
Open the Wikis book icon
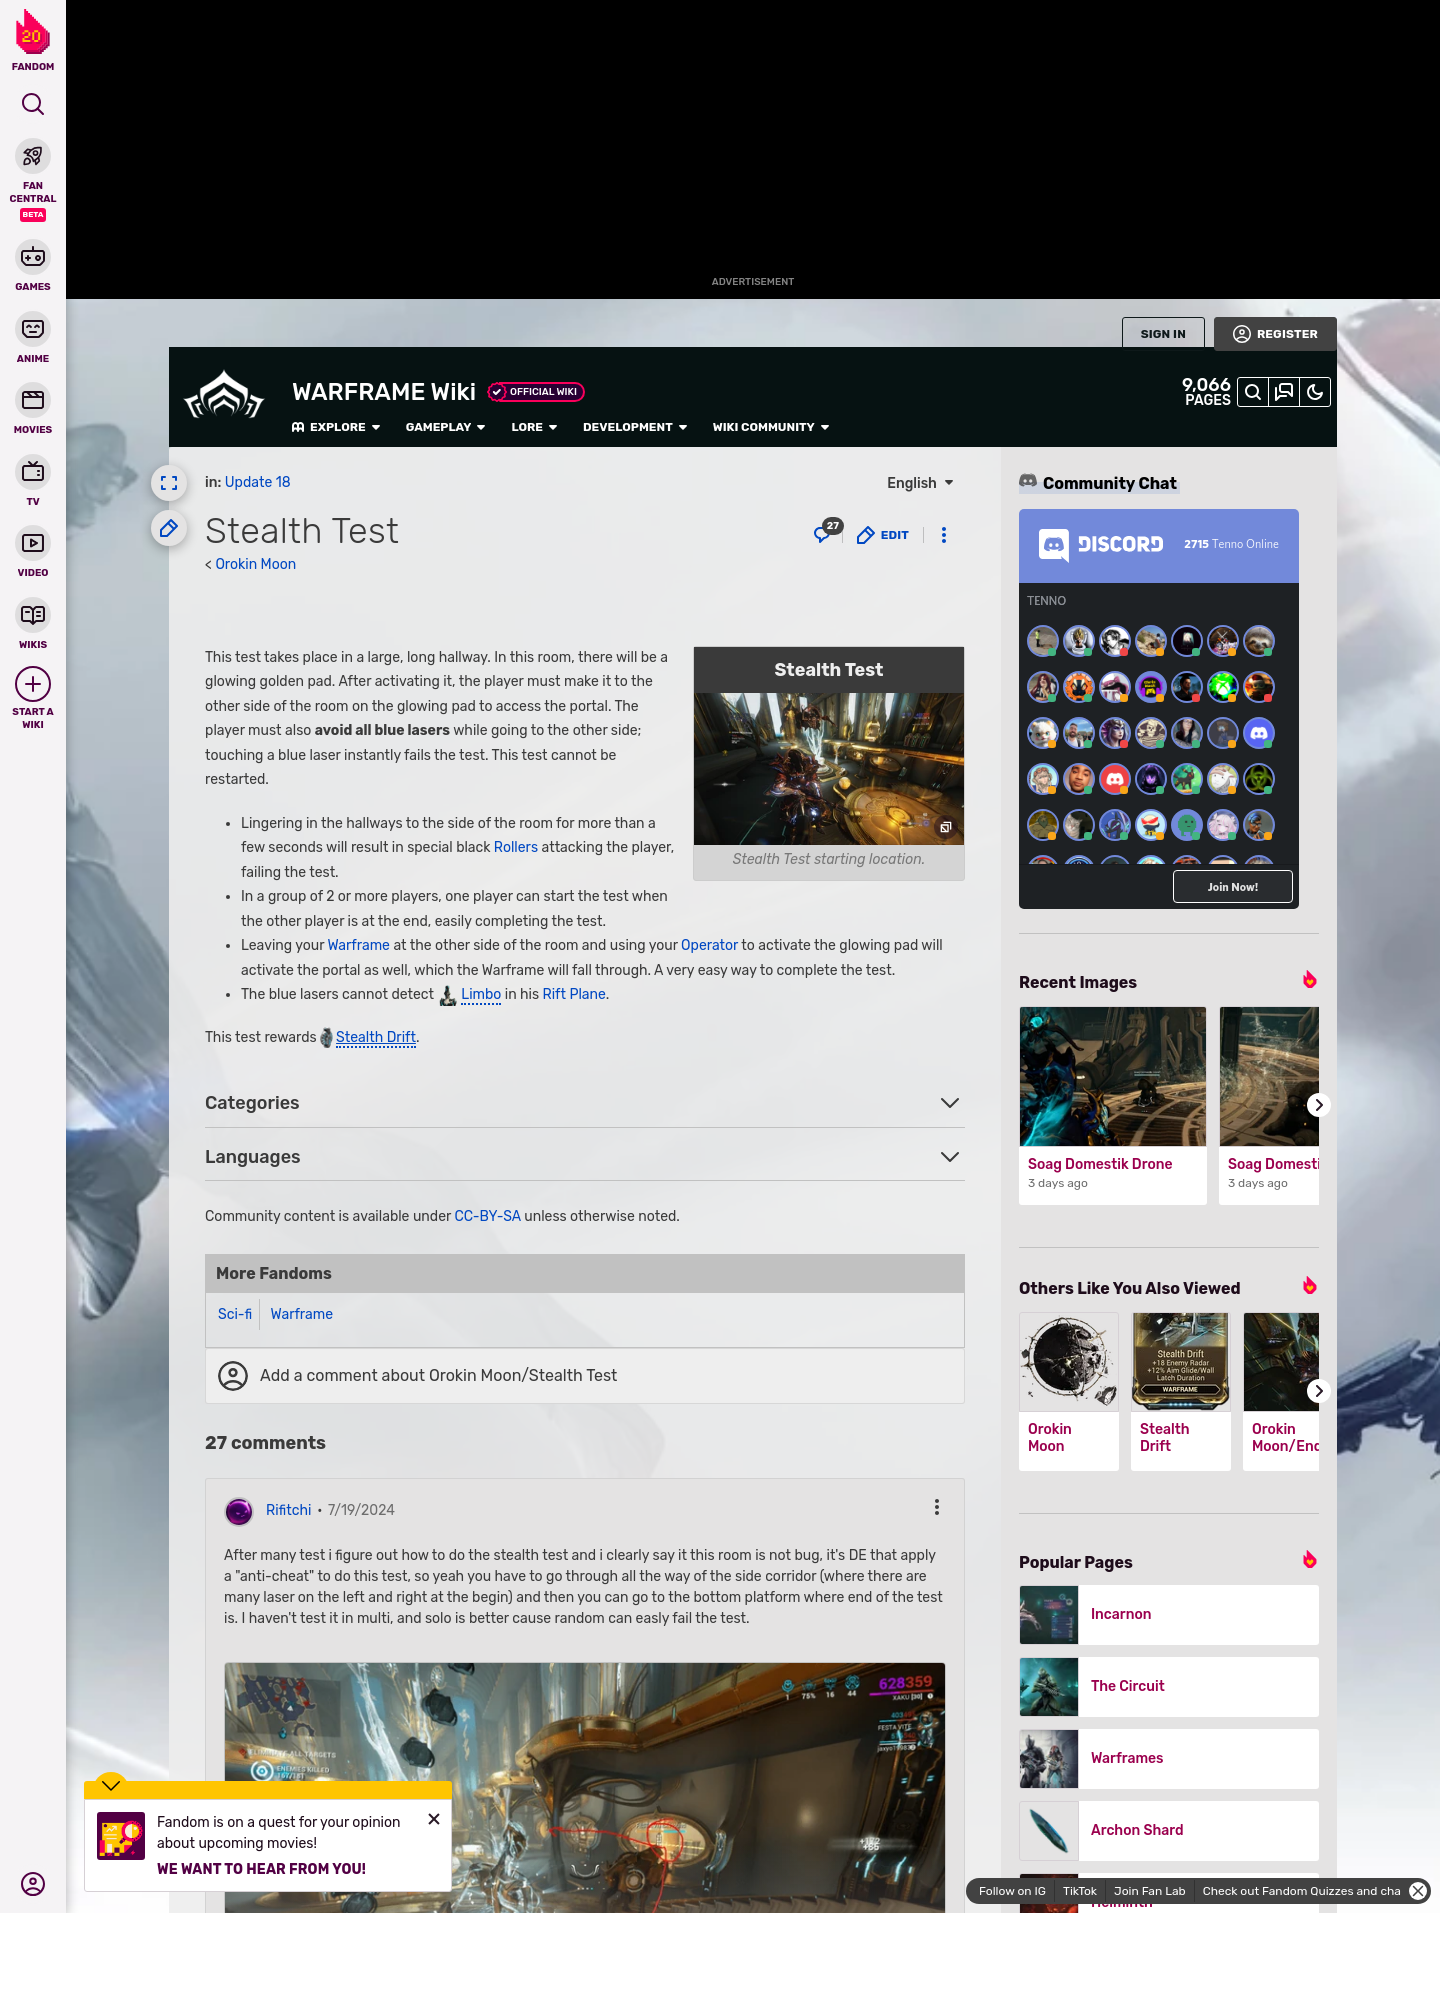pos(33,614)
